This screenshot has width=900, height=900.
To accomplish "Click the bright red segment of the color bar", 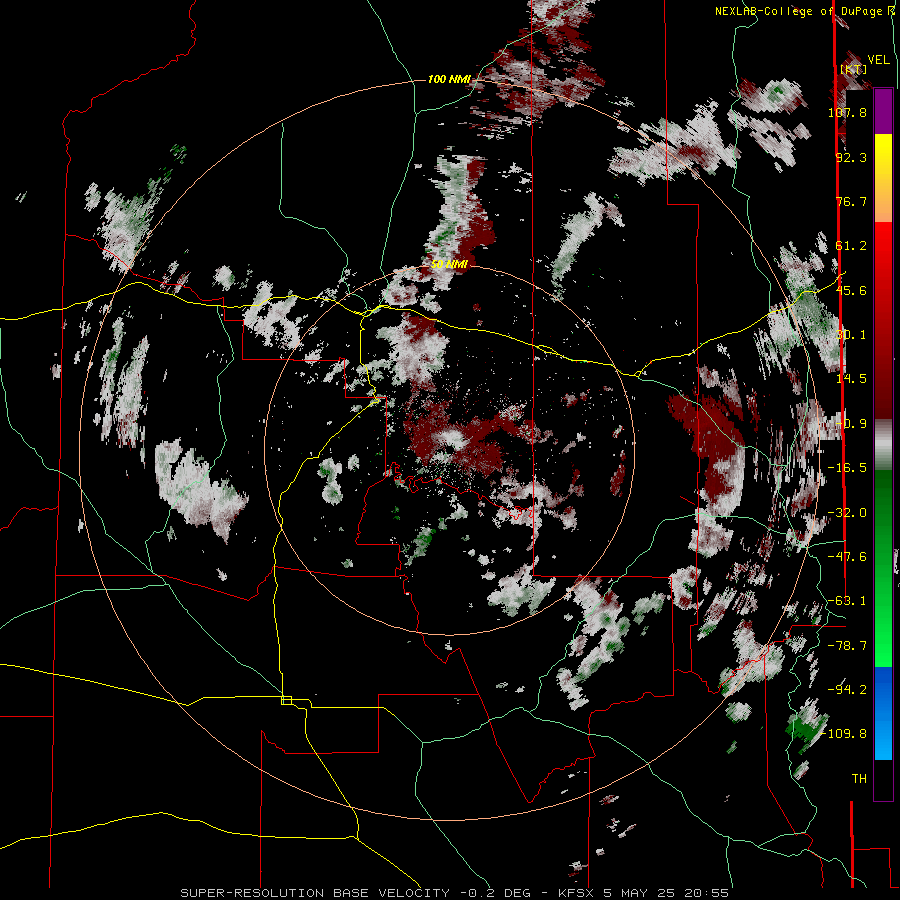I will (883, 253).
